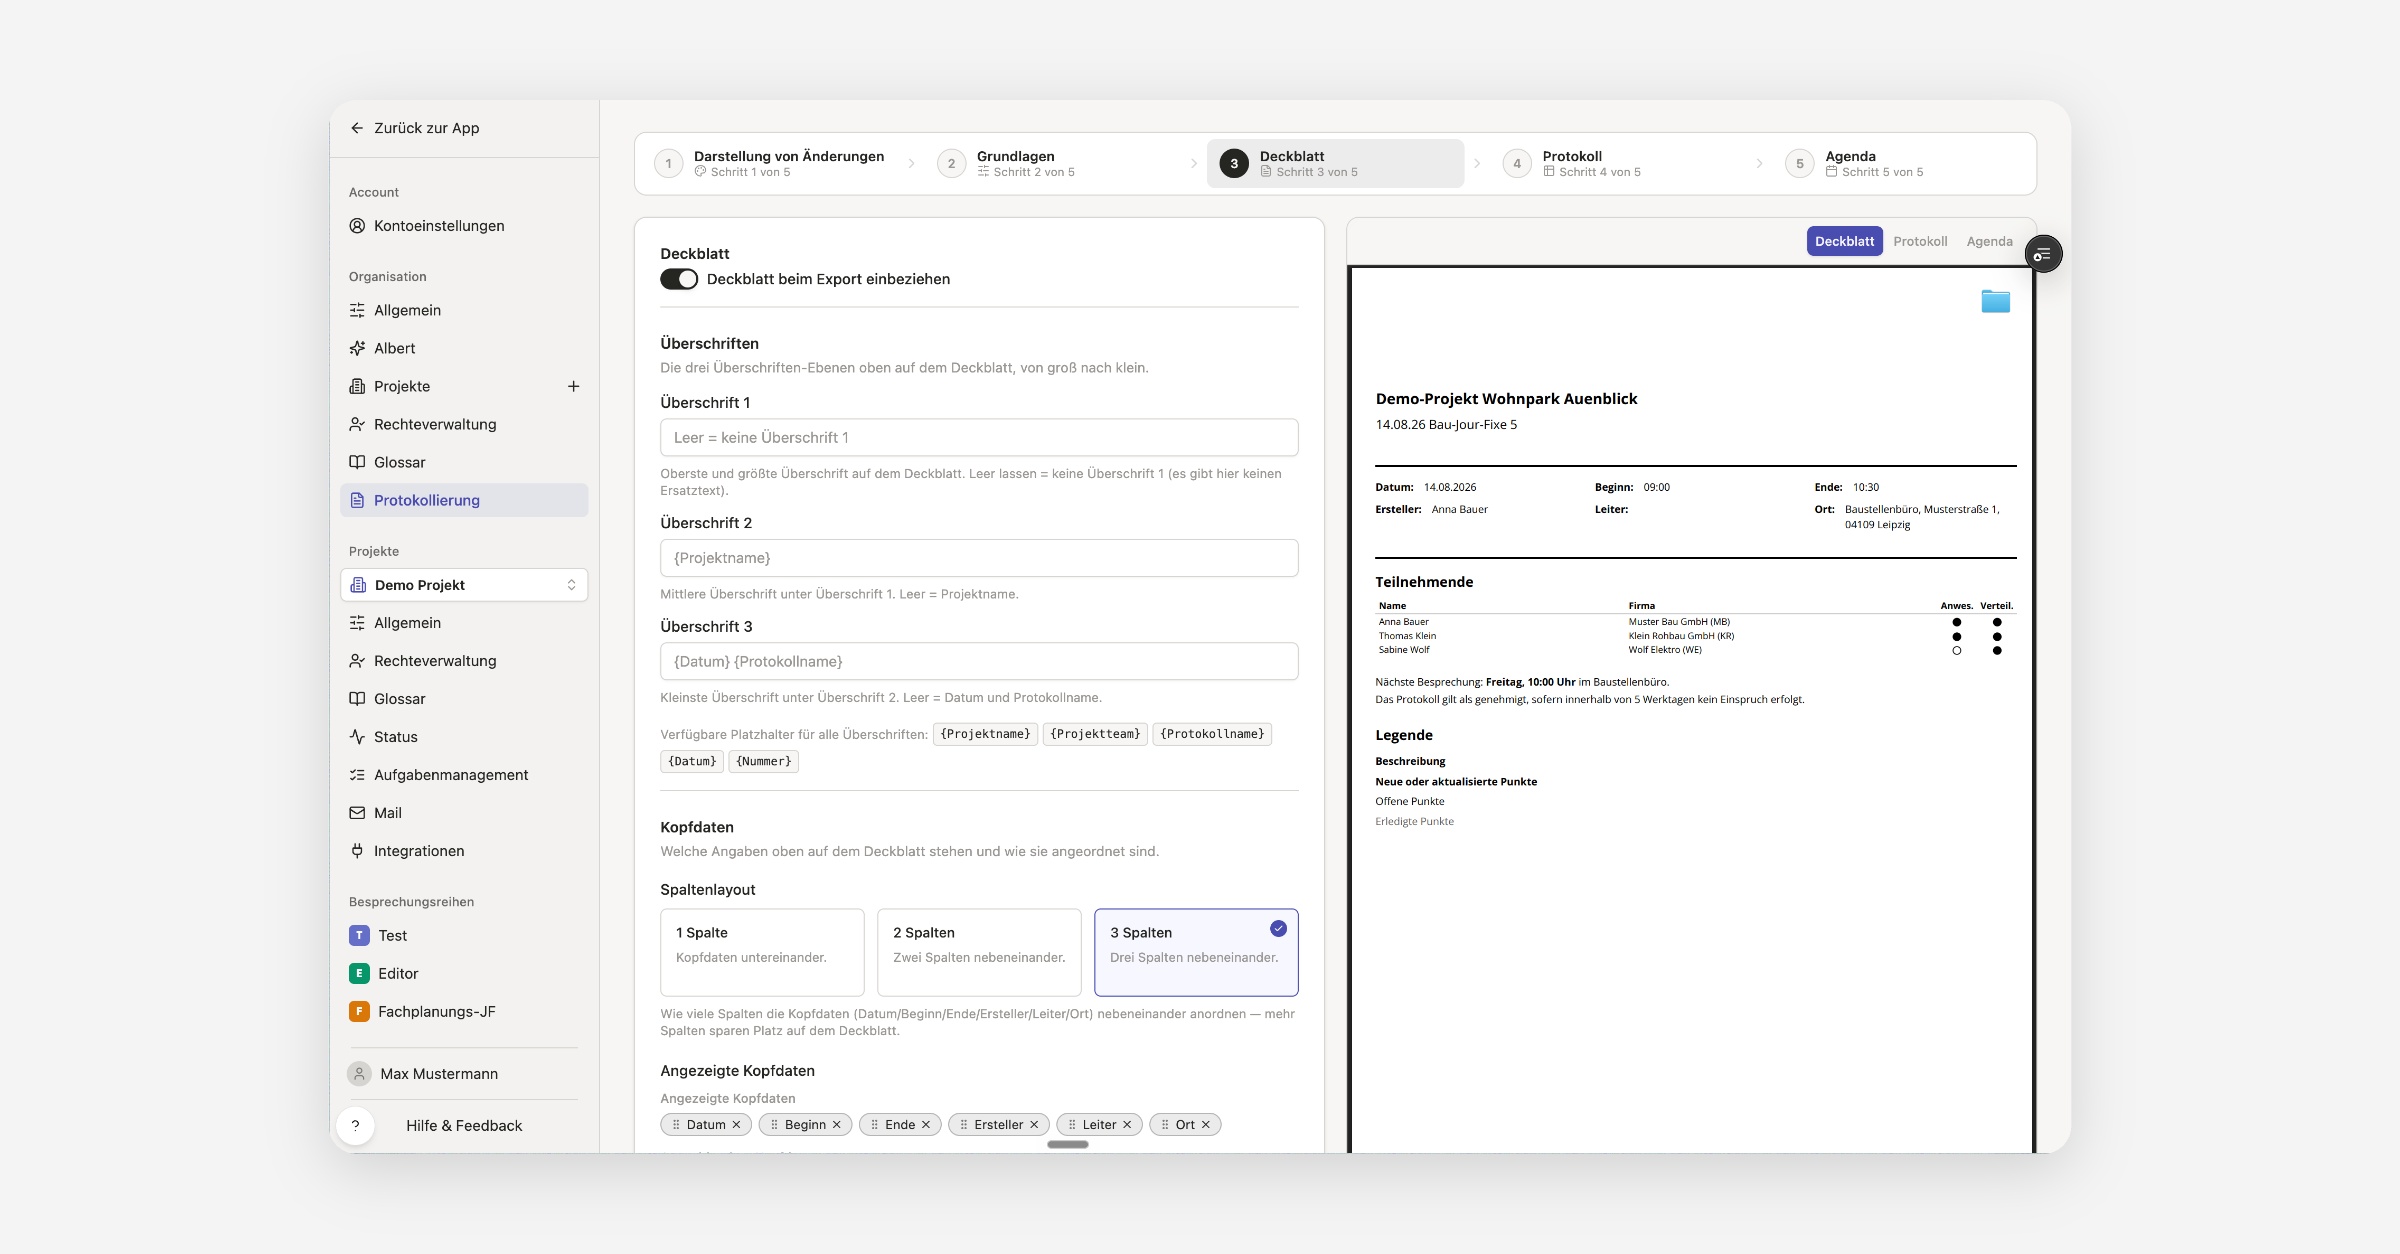Viewport: 2400px width, 1254px height.
Task: Go to step 5 Agenda
Action: (x=1901, y=164)
